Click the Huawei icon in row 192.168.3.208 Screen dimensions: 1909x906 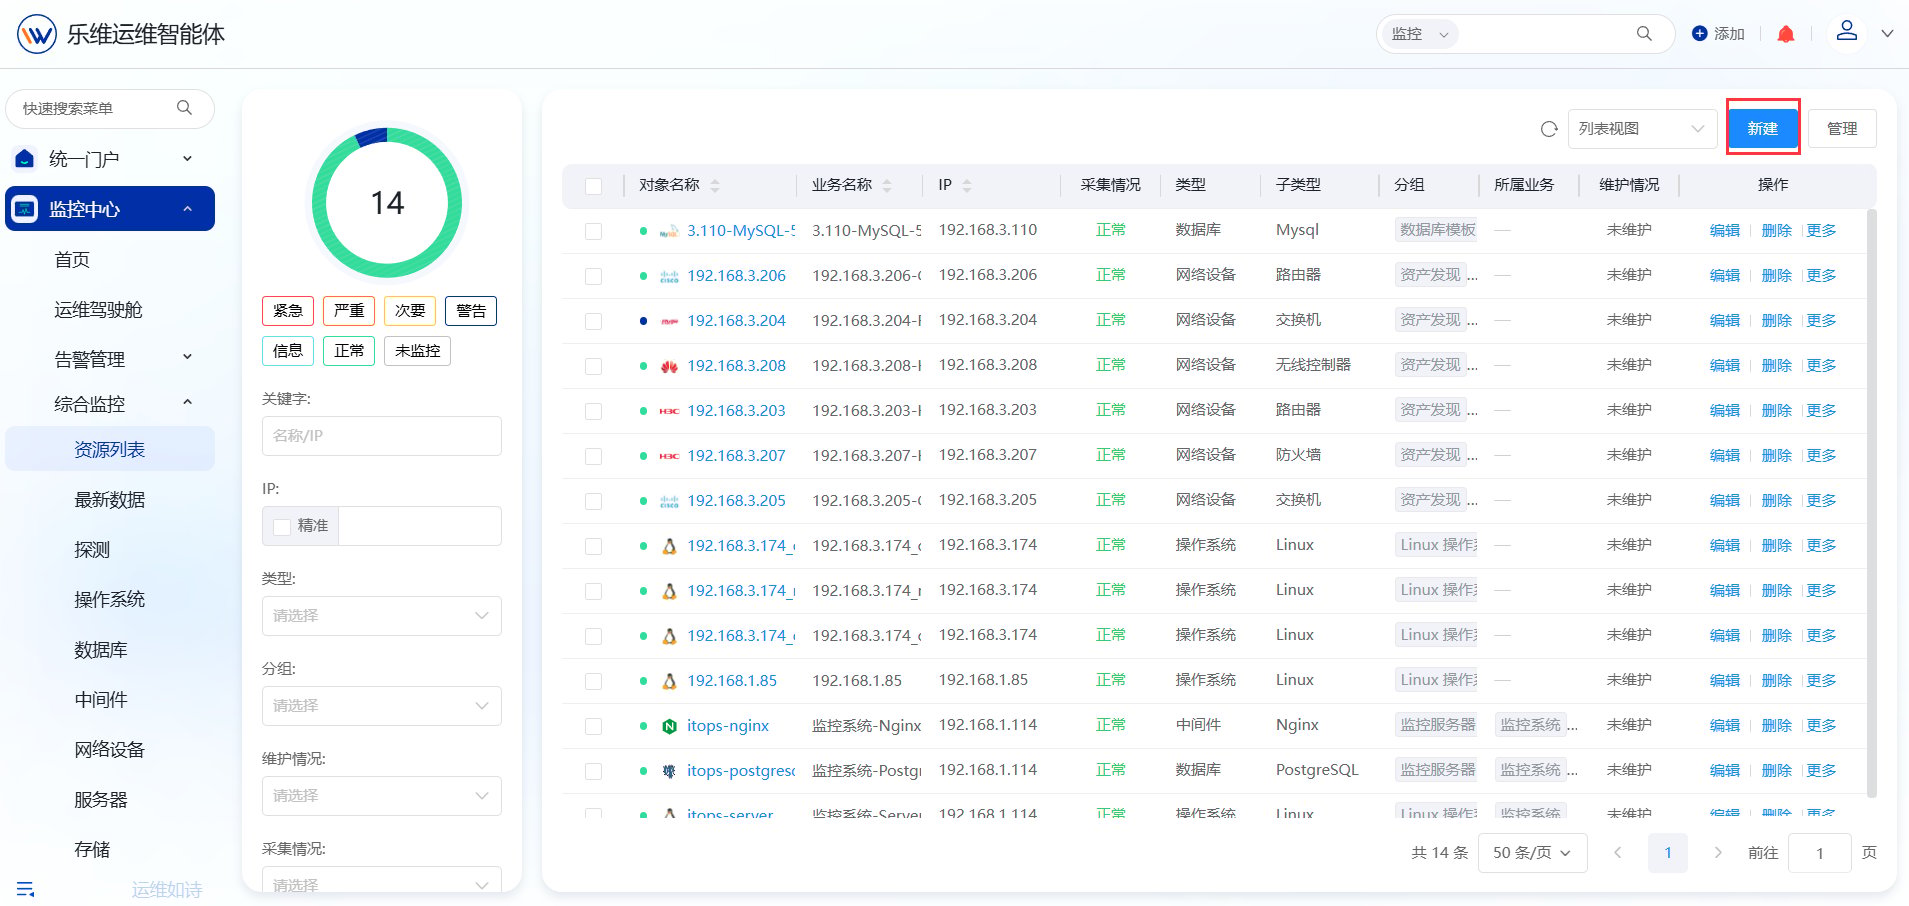pos(669,366)
